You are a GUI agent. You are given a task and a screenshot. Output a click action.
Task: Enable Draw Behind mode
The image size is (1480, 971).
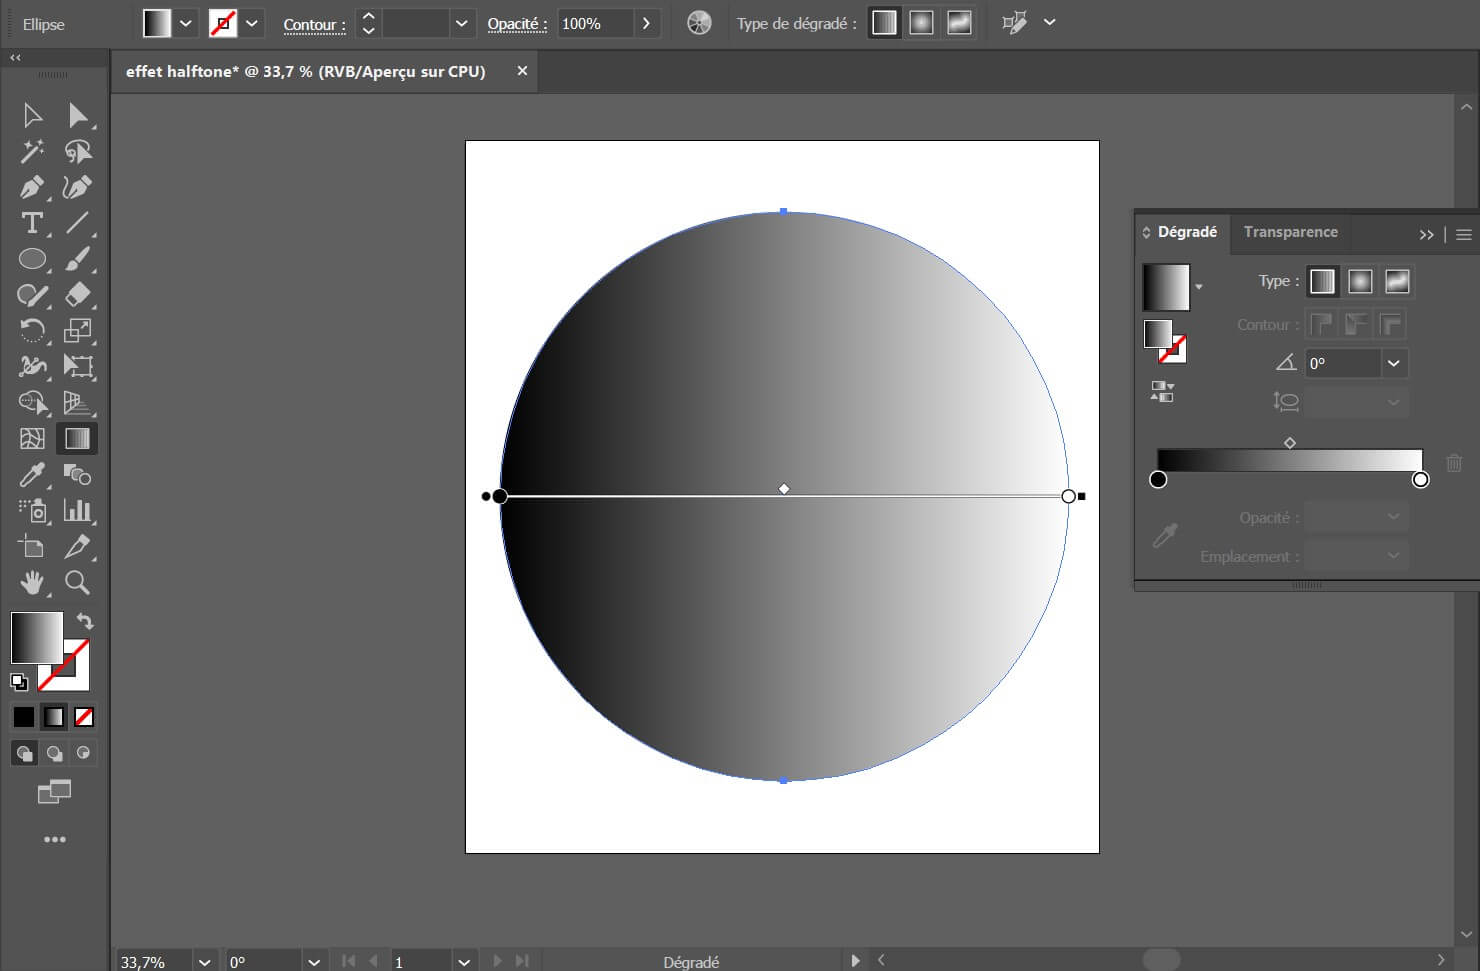pyautogui.click(x=54, y=753)
